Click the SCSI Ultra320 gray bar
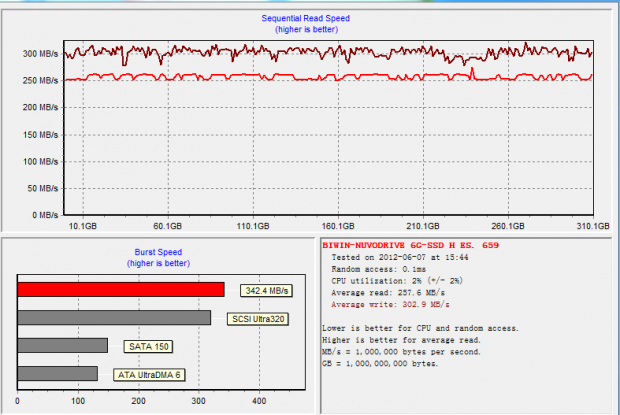 point(114,318)
